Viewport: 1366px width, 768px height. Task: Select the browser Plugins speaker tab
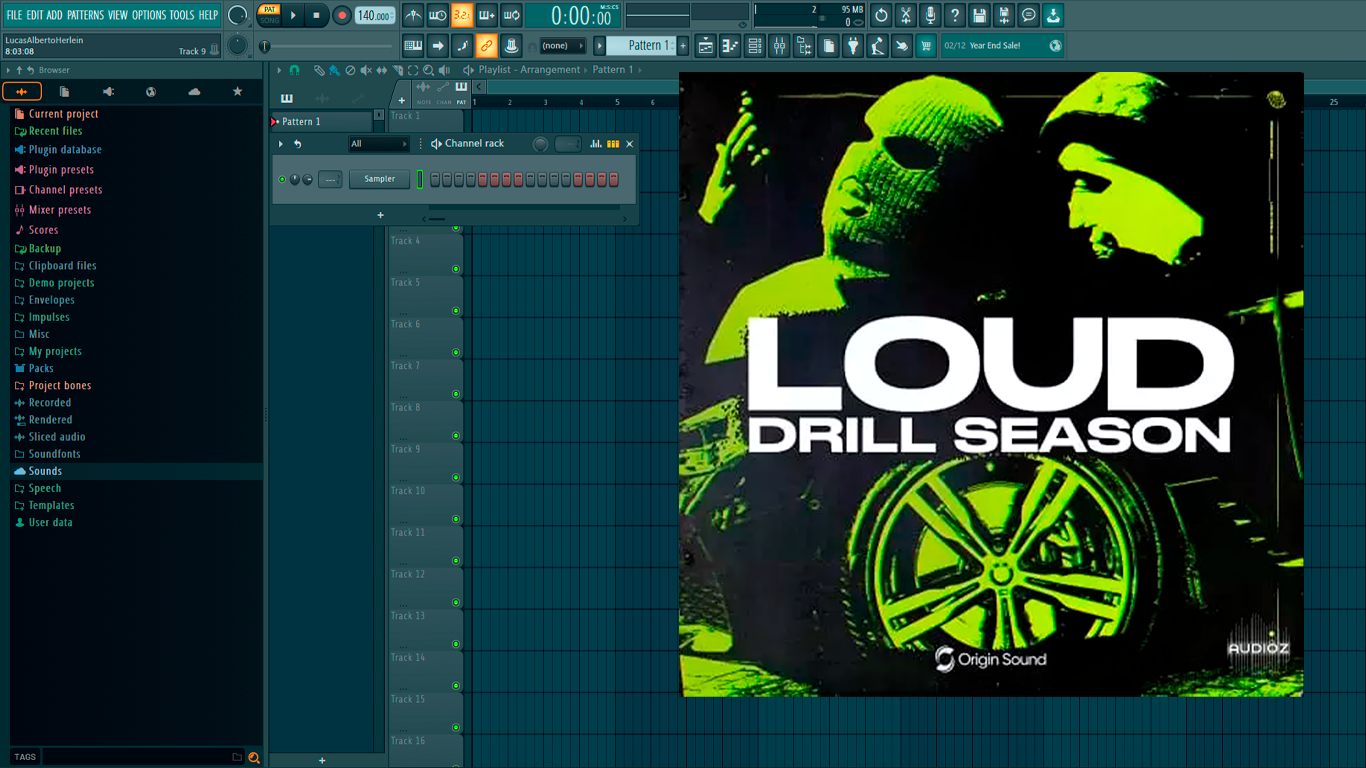pyautogui.click(x=108, y=91)
